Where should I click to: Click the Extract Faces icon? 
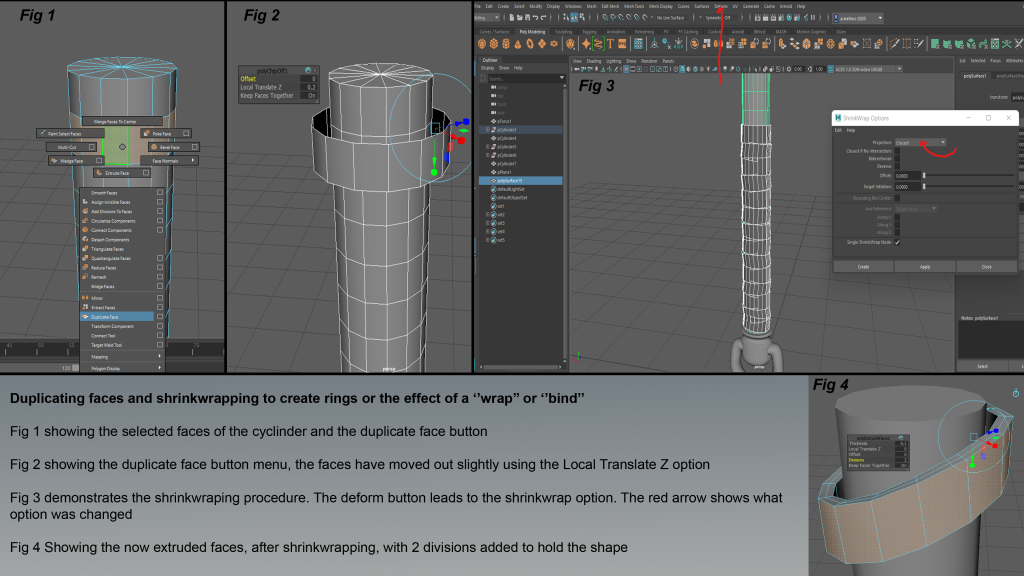(x=85, y=308)
